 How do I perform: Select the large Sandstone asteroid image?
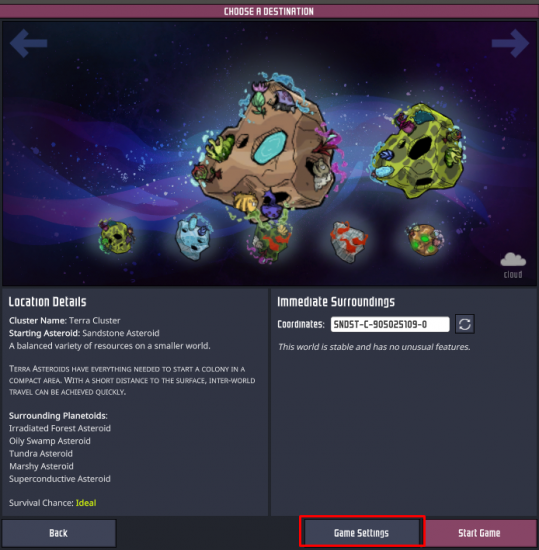click(x=268, y=146)
